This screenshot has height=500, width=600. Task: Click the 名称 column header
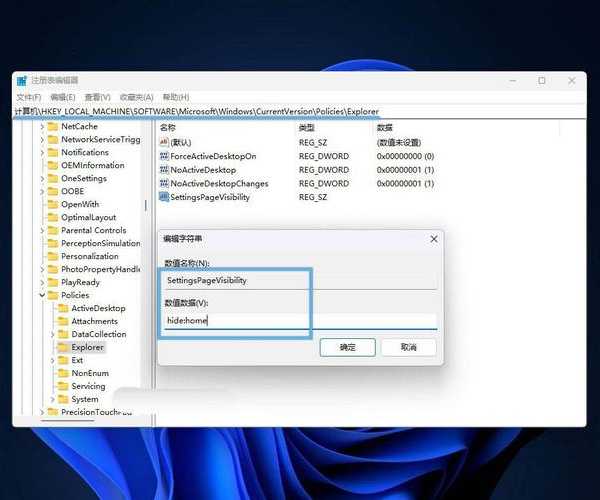(x=168, y=128)
